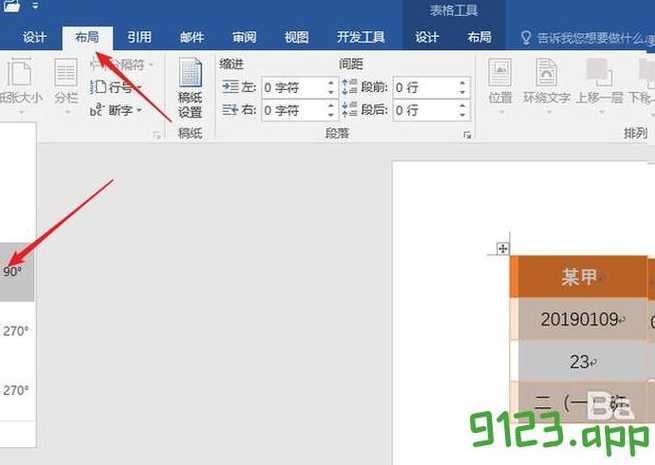This screenshot has width=655, height=465.
Task: Decrease 段前 spacing with down arrow
Action: pyautogui.click(x=462, y=92)
